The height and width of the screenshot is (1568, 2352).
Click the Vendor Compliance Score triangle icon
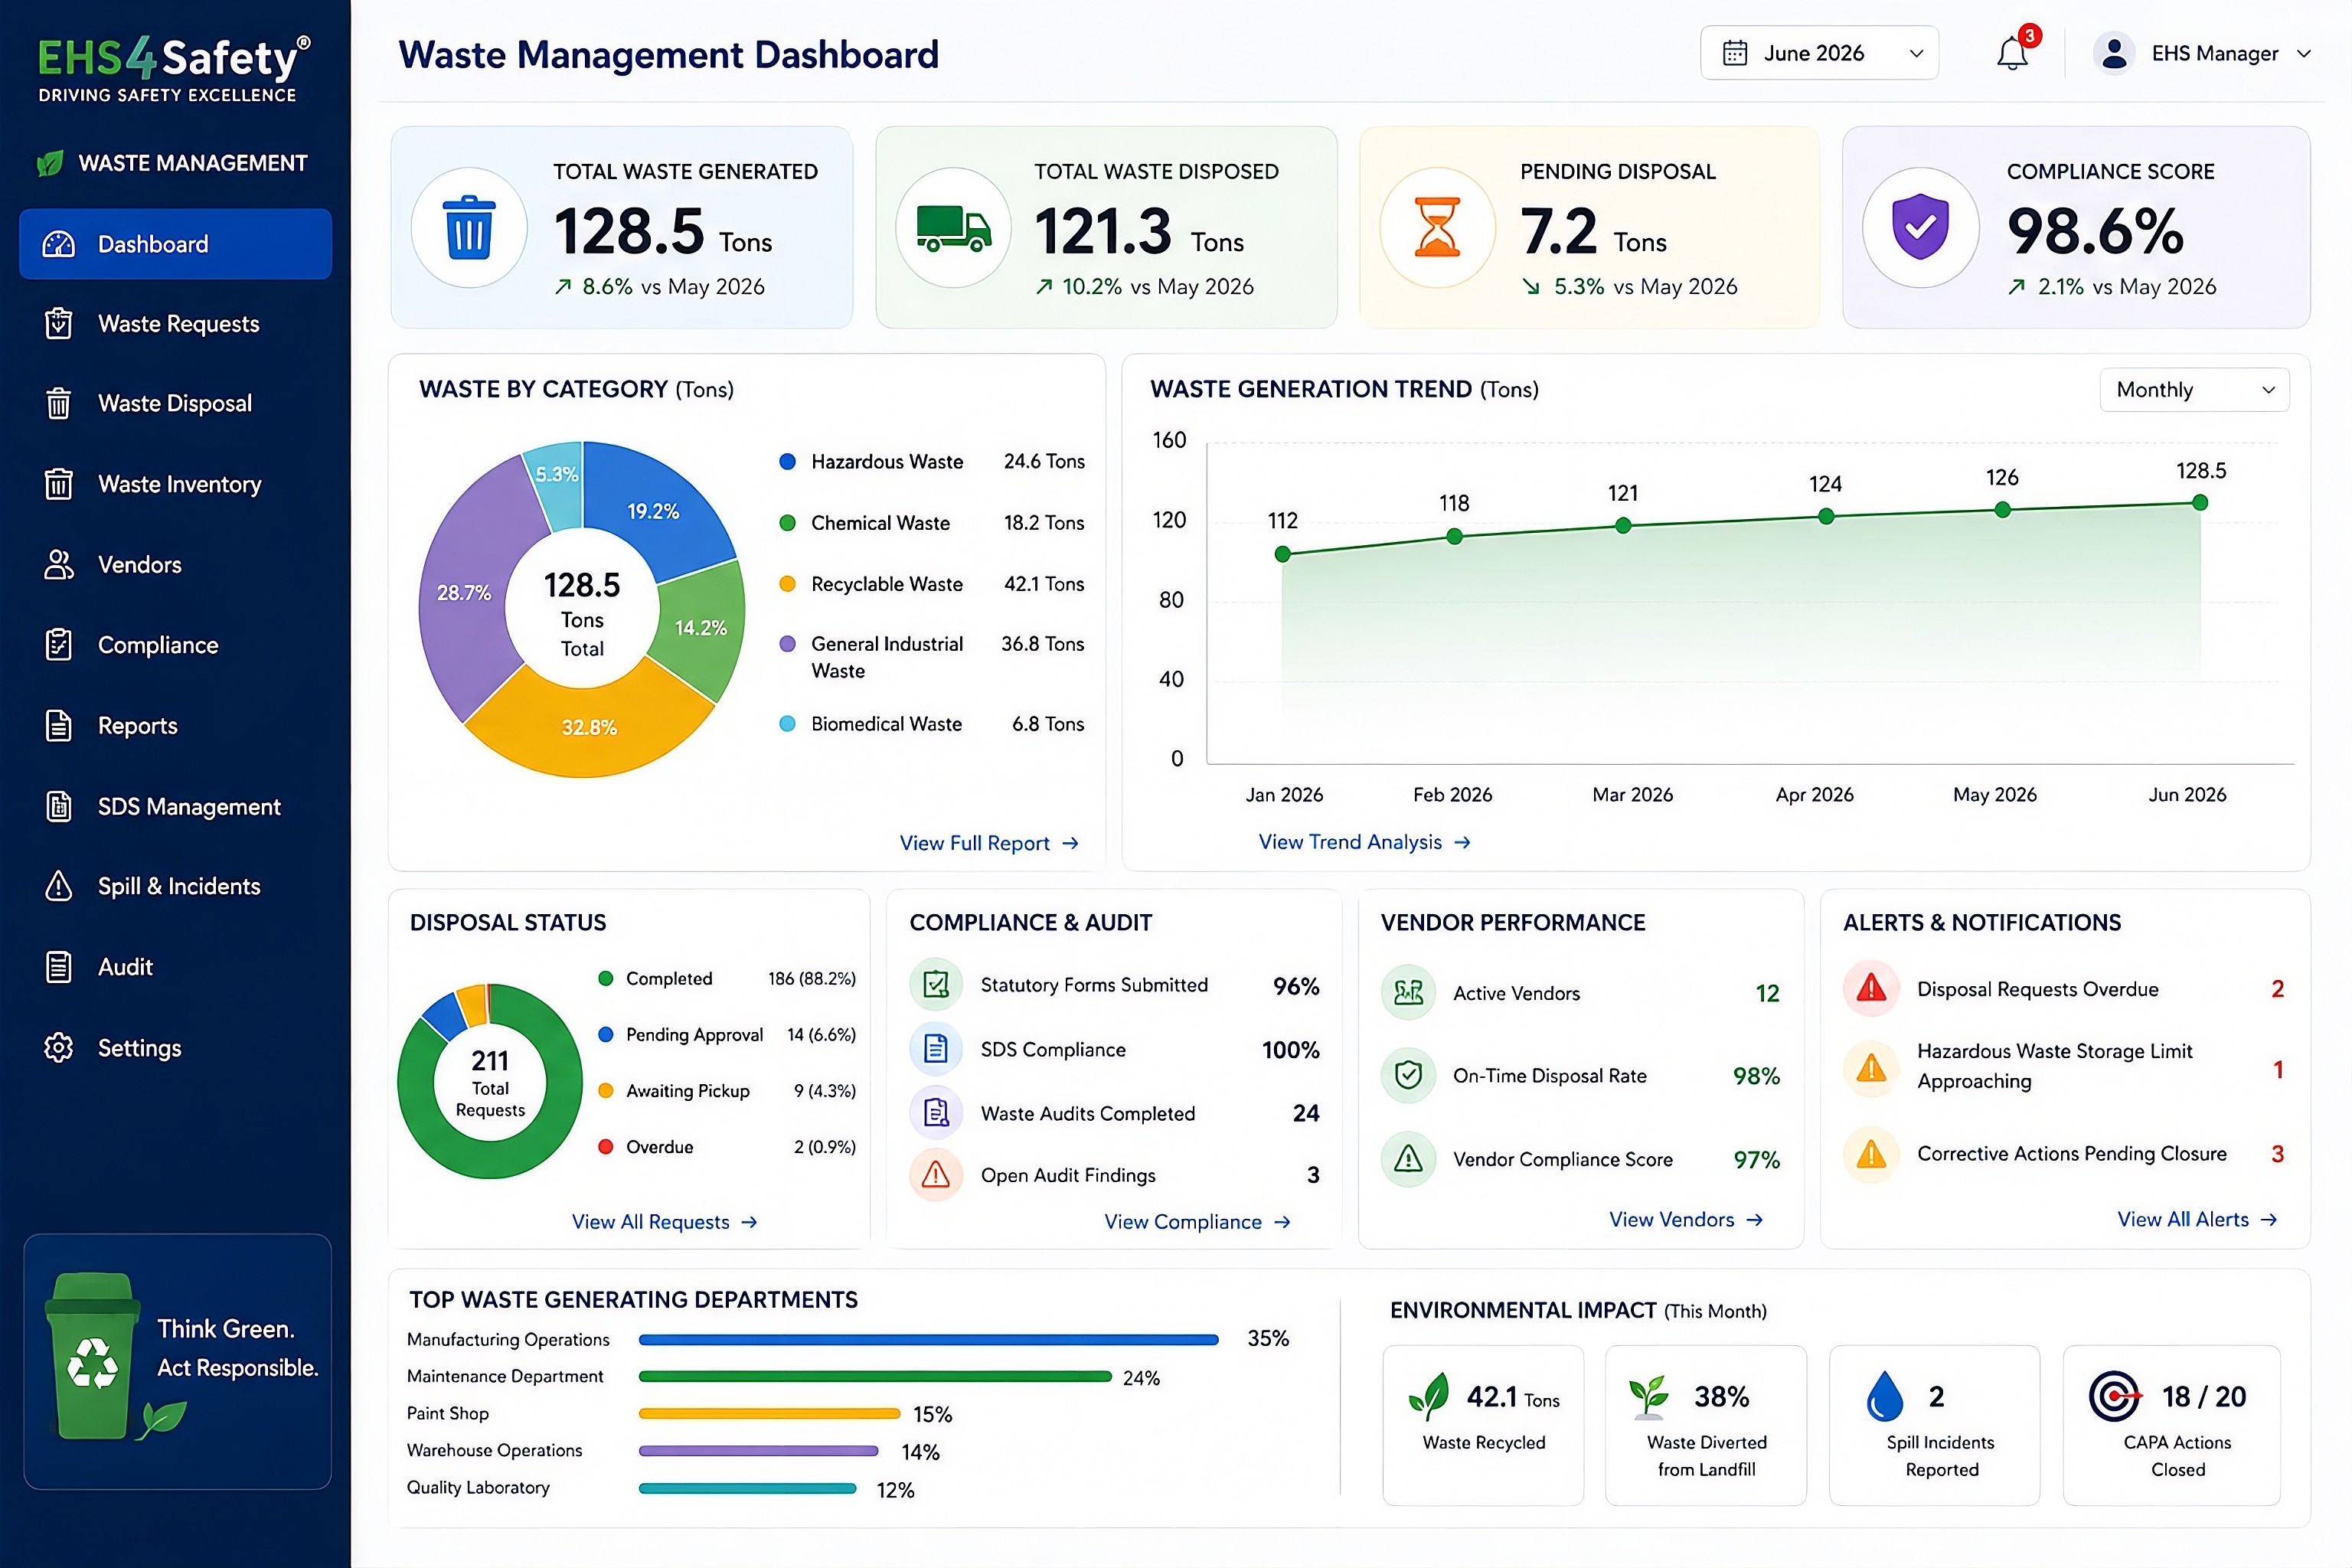1408,1159
